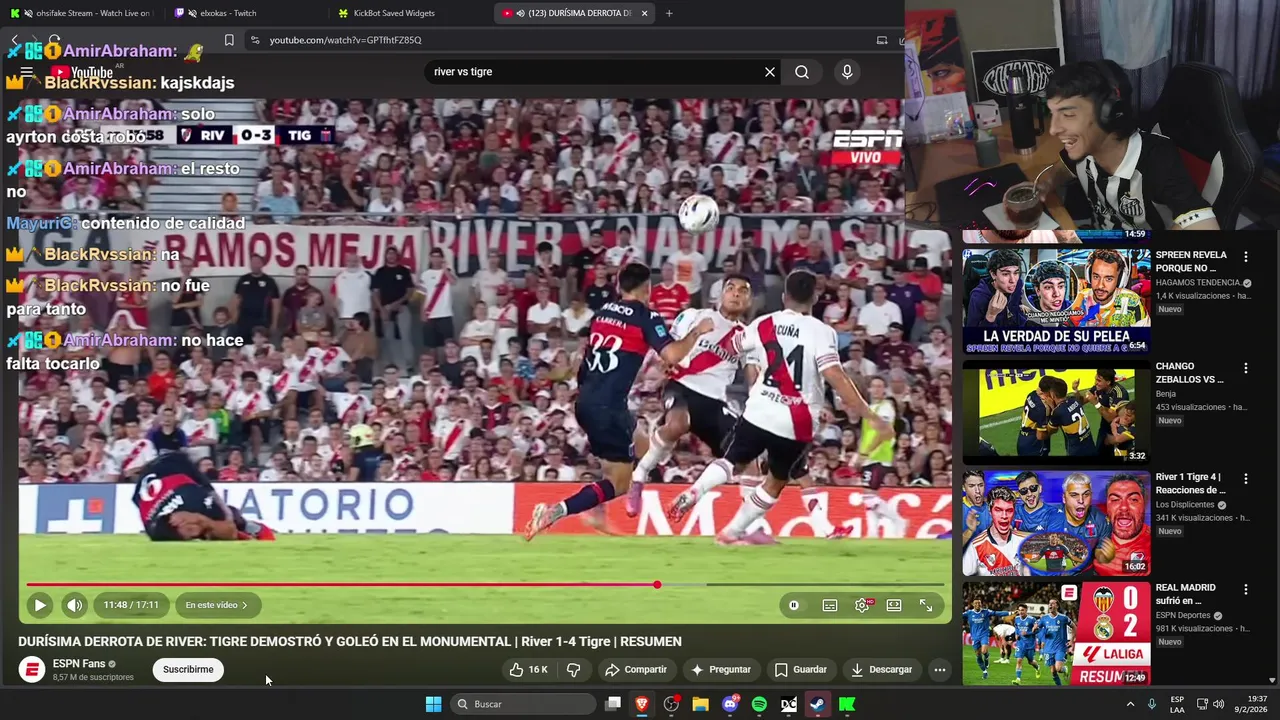Open the Brave browser taskbar icon
The height and width of the screenshot is (720, 1280).
point(642,704)
